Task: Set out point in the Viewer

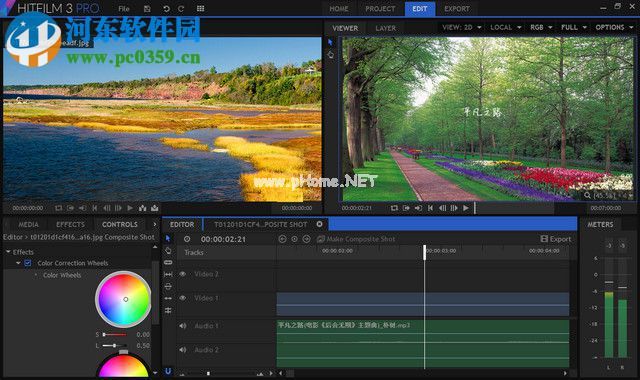Action: (x=418, y=208)
